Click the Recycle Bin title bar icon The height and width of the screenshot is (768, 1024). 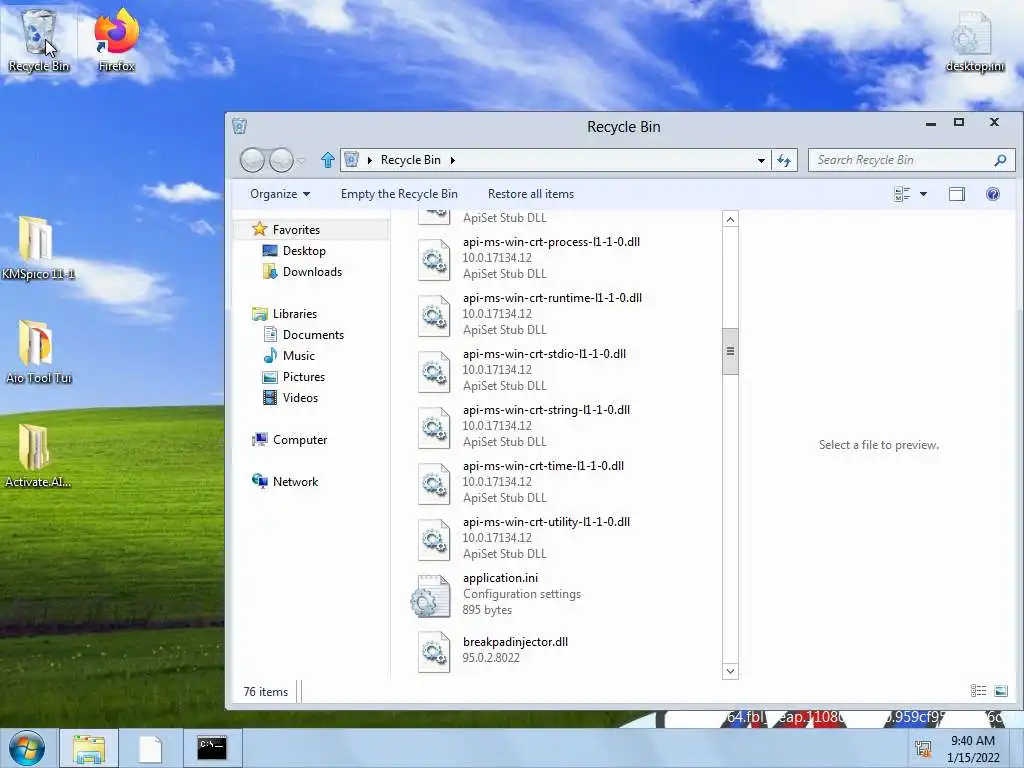click(240, 126)
